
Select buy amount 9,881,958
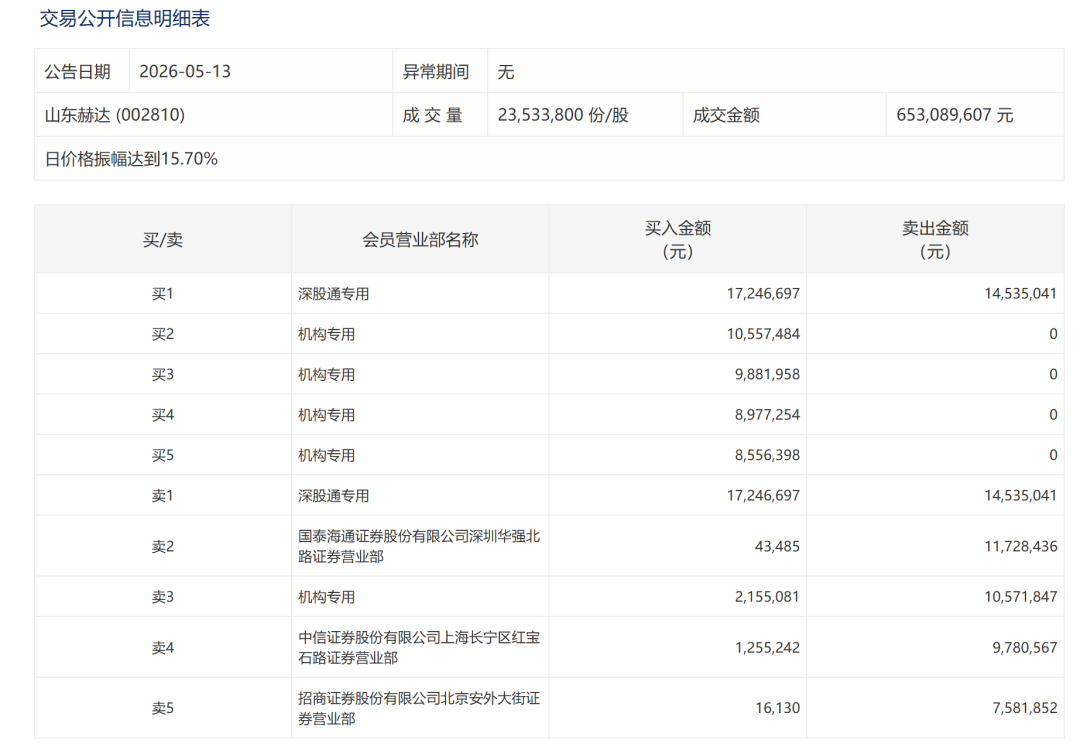(767, 375)
